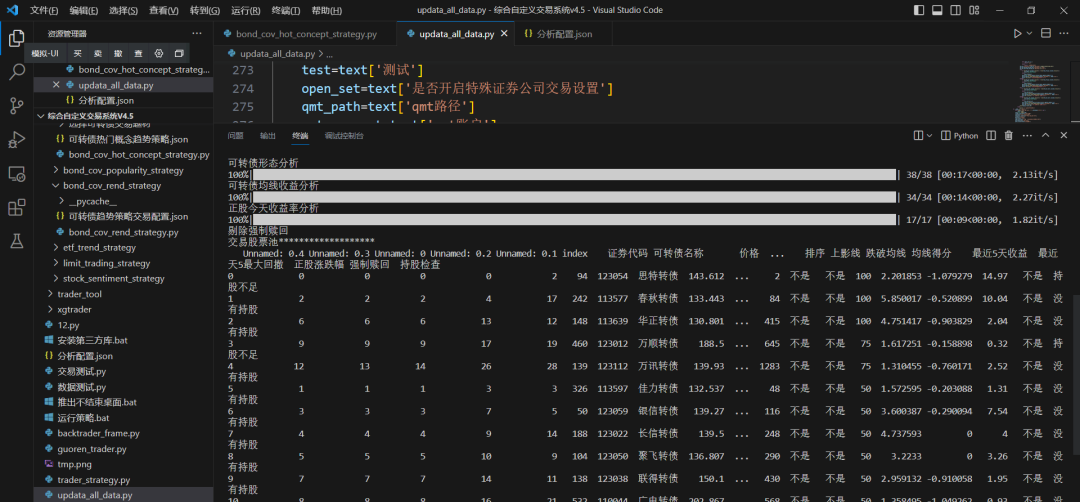Split the terminal
Image resolution: width=1080 pixels, height=502 pixels.
992,136
